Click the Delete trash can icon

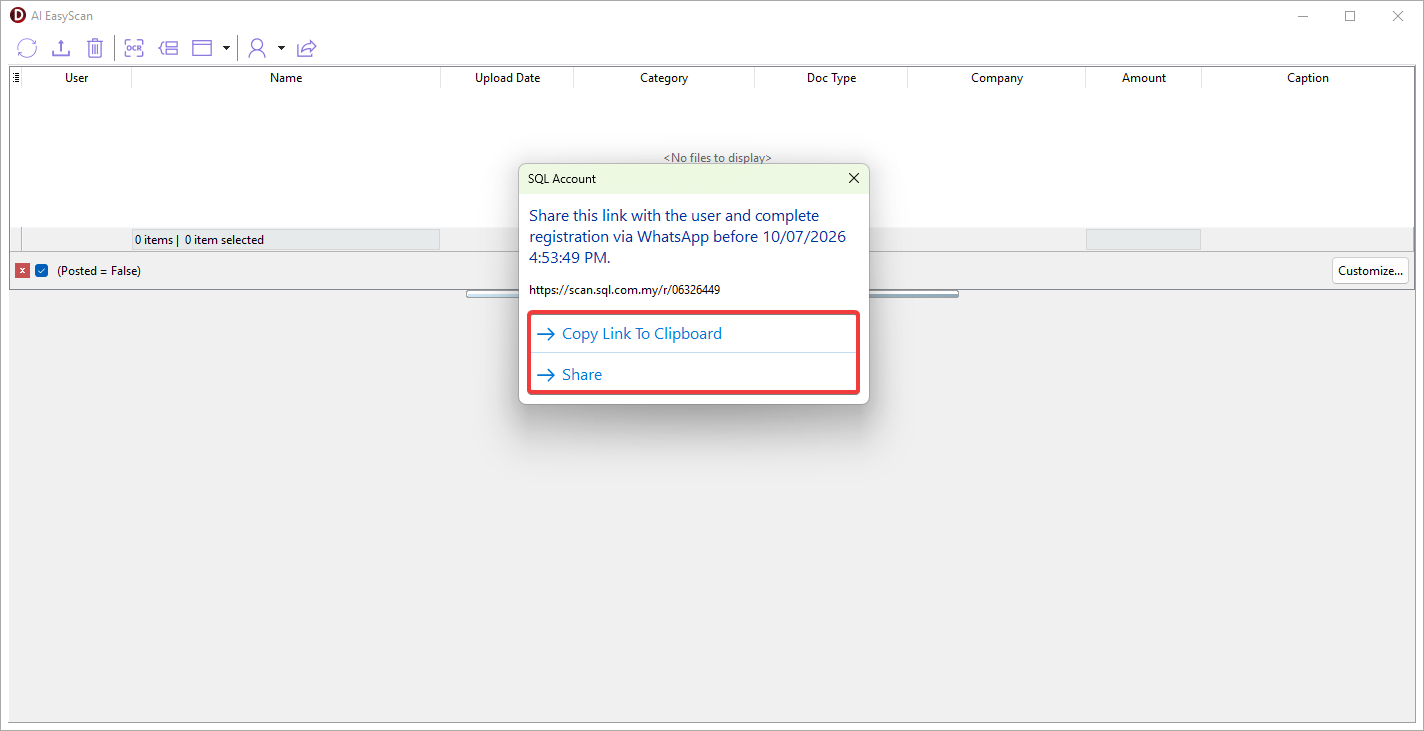coord(95,48)
